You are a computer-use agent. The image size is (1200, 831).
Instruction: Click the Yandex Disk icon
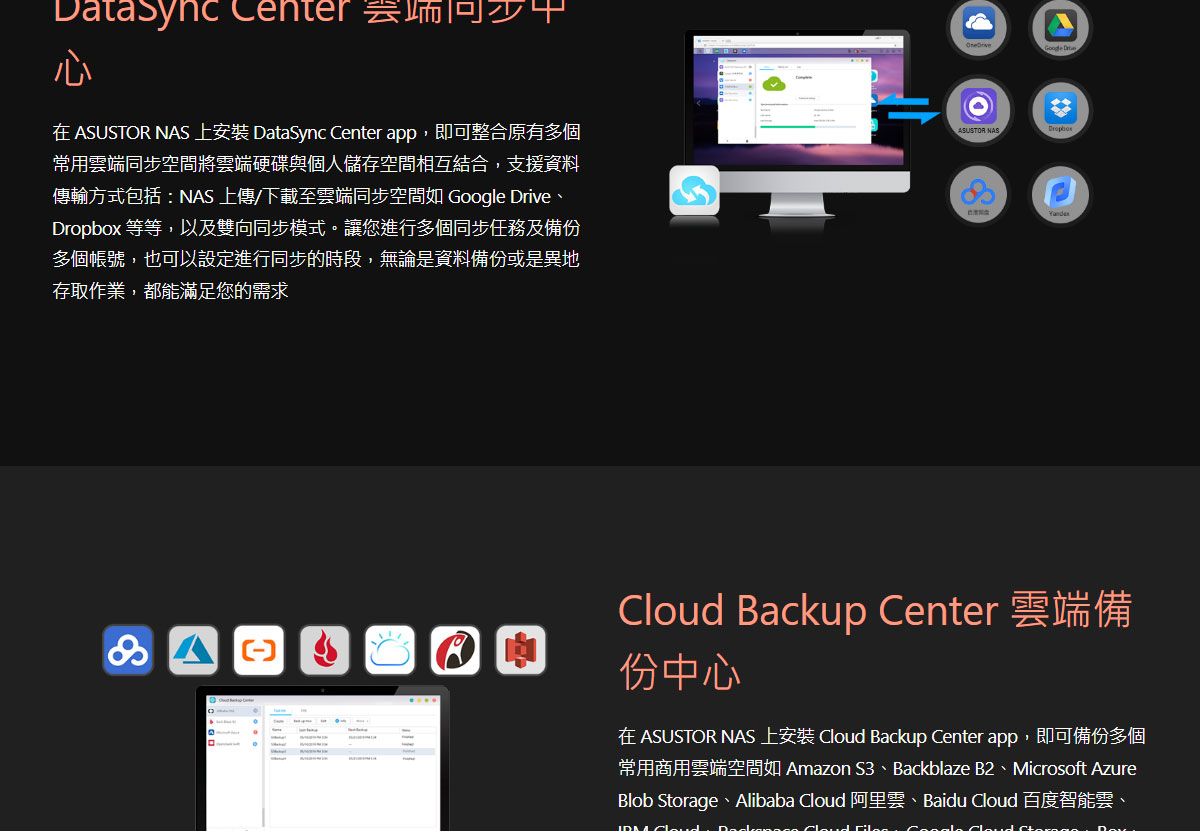tap(1060, 194)
